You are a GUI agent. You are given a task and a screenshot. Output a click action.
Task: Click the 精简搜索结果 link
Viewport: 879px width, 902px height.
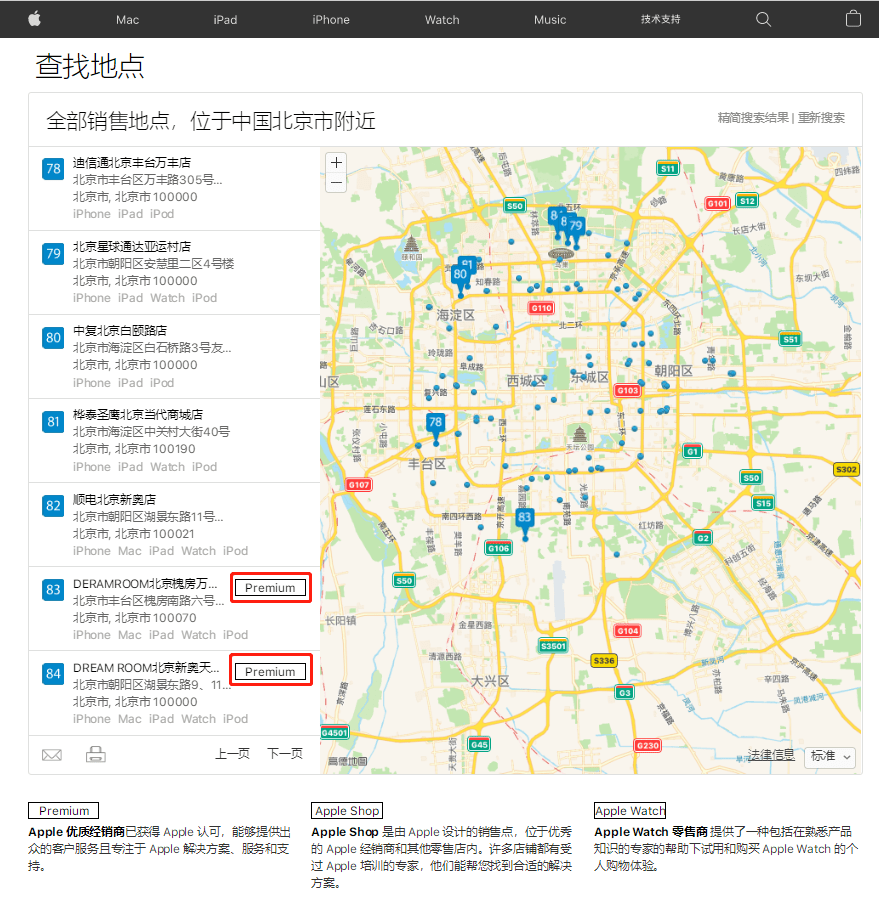(753, 118)
